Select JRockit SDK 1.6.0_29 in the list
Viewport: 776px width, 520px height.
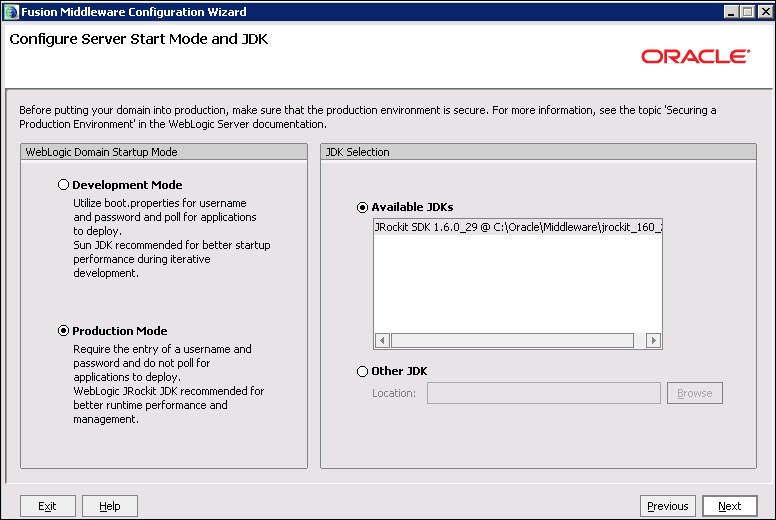coord(515,227)
